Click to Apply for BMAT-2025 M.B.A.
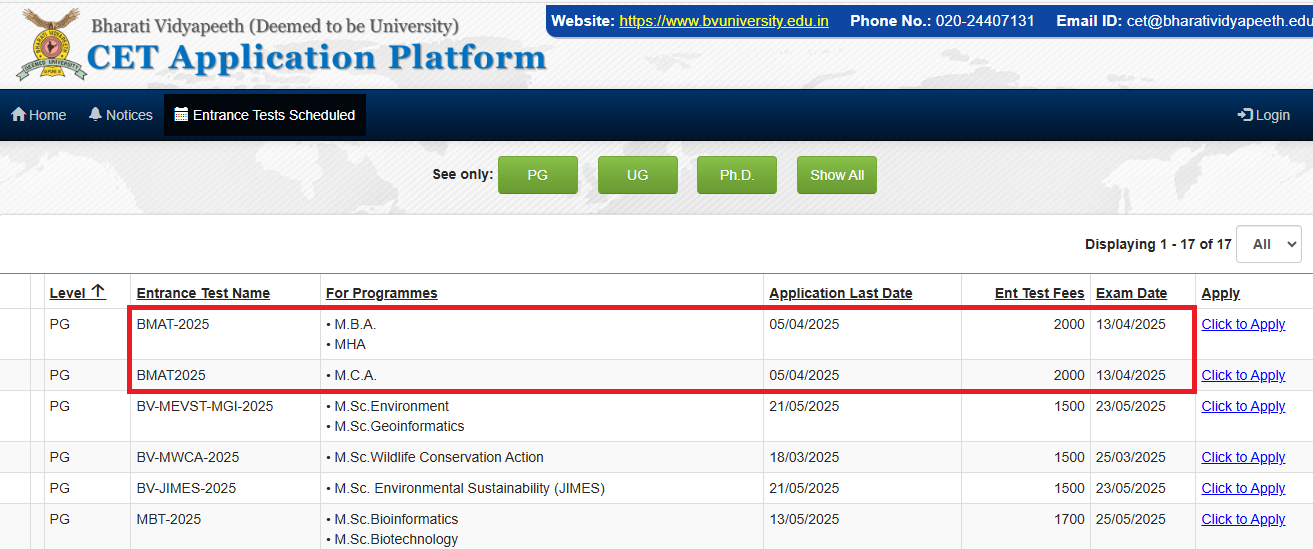 1243,324
